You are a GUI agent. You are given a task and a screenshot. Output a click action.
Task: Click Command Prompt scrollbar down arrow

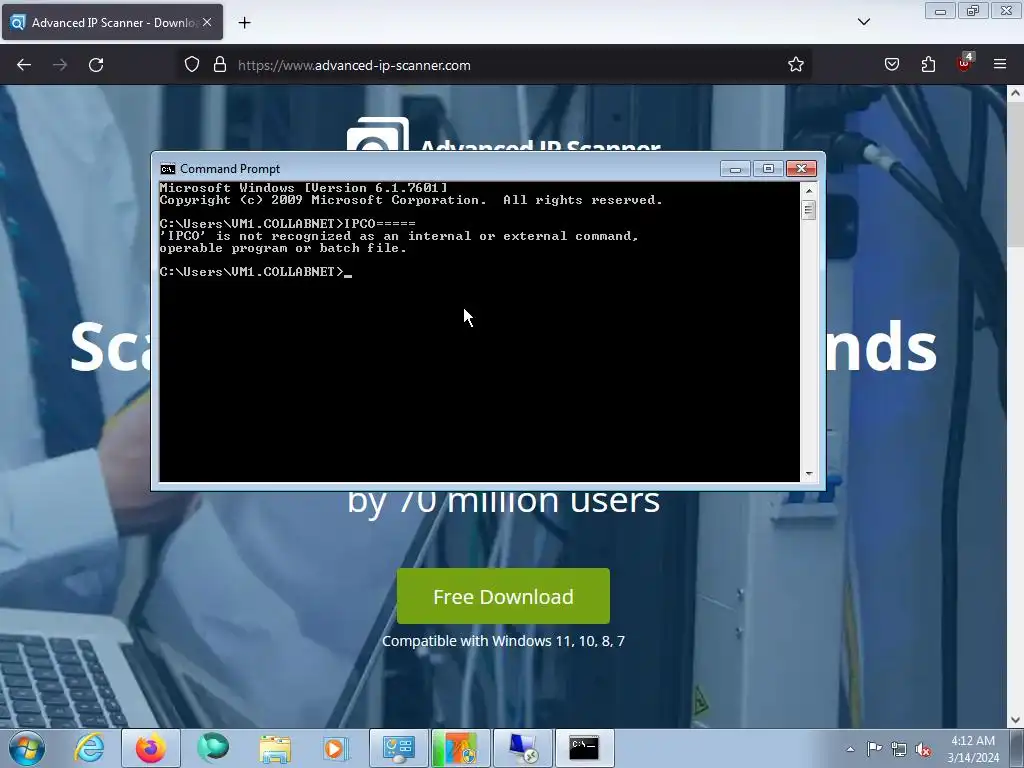coord(808,473)
